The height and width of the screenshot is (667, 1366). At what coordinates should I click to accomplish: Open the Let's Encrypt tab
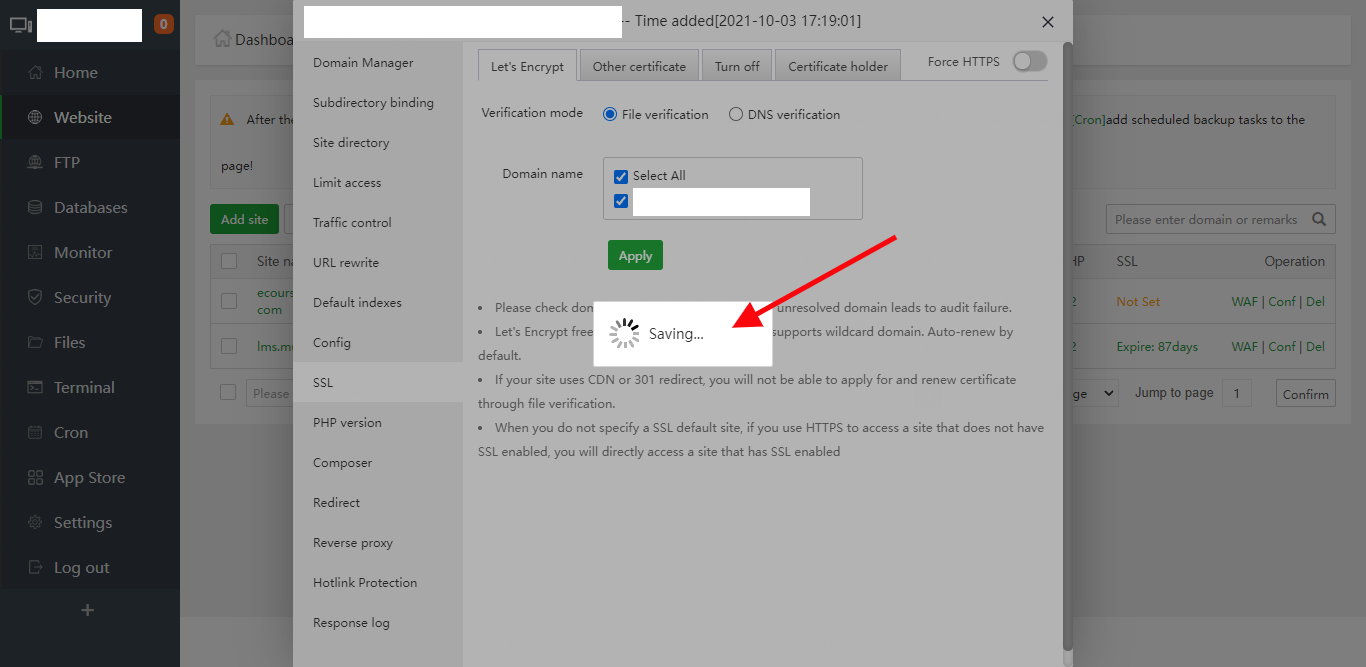click(x=527, y=66)
